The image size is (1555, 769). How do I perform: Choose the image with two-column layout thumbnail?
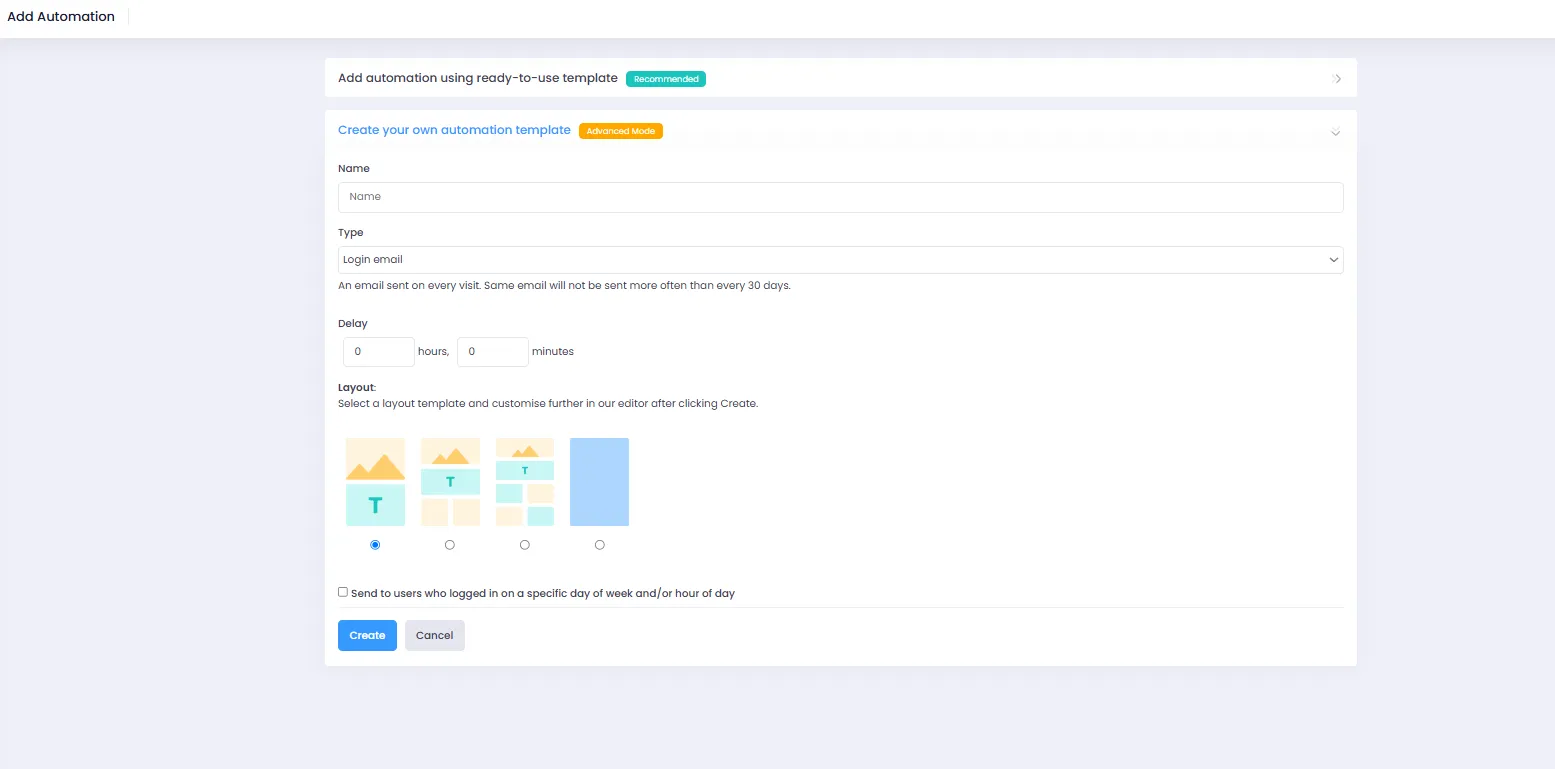450,482
